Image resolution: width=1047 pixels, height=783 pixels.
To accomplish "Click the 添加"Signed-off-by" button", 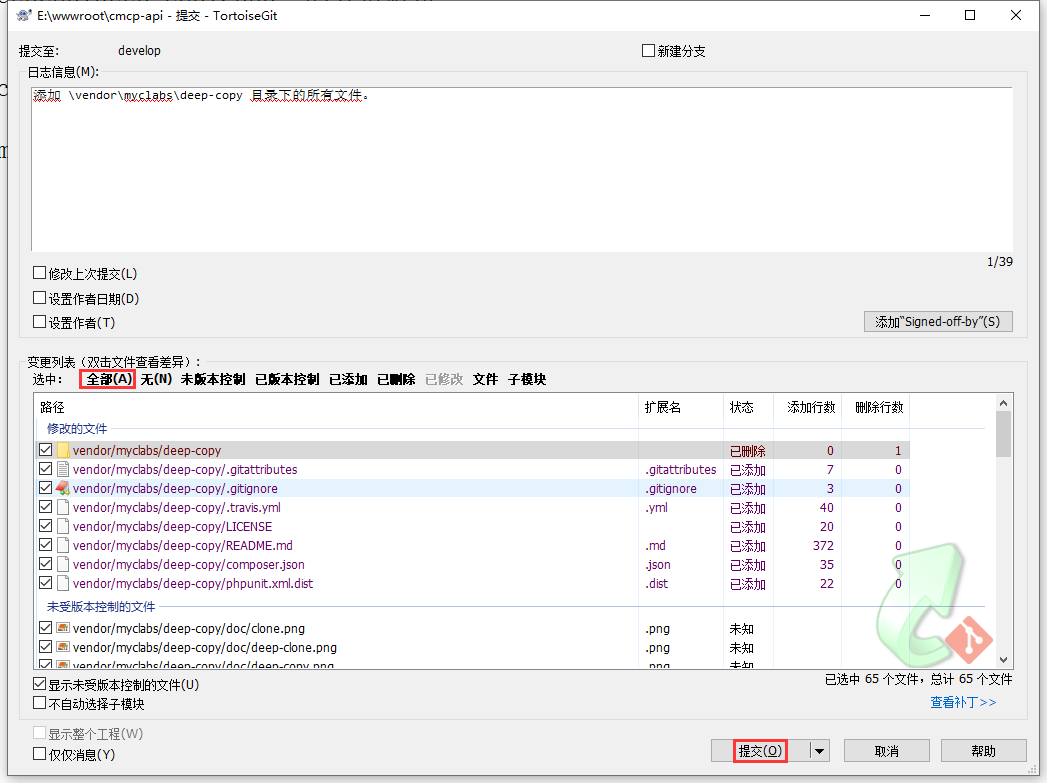I will click(x=937, y=322).
